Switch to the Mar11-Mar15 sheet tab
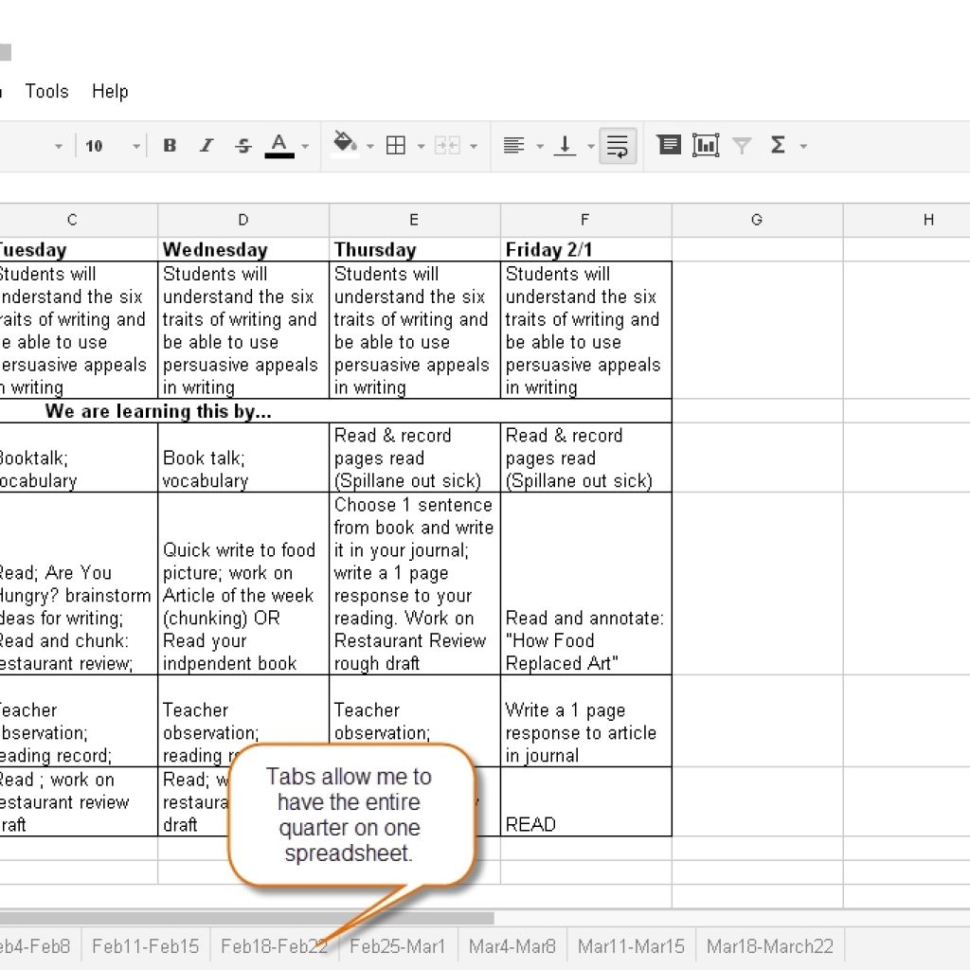 point(631,946)
